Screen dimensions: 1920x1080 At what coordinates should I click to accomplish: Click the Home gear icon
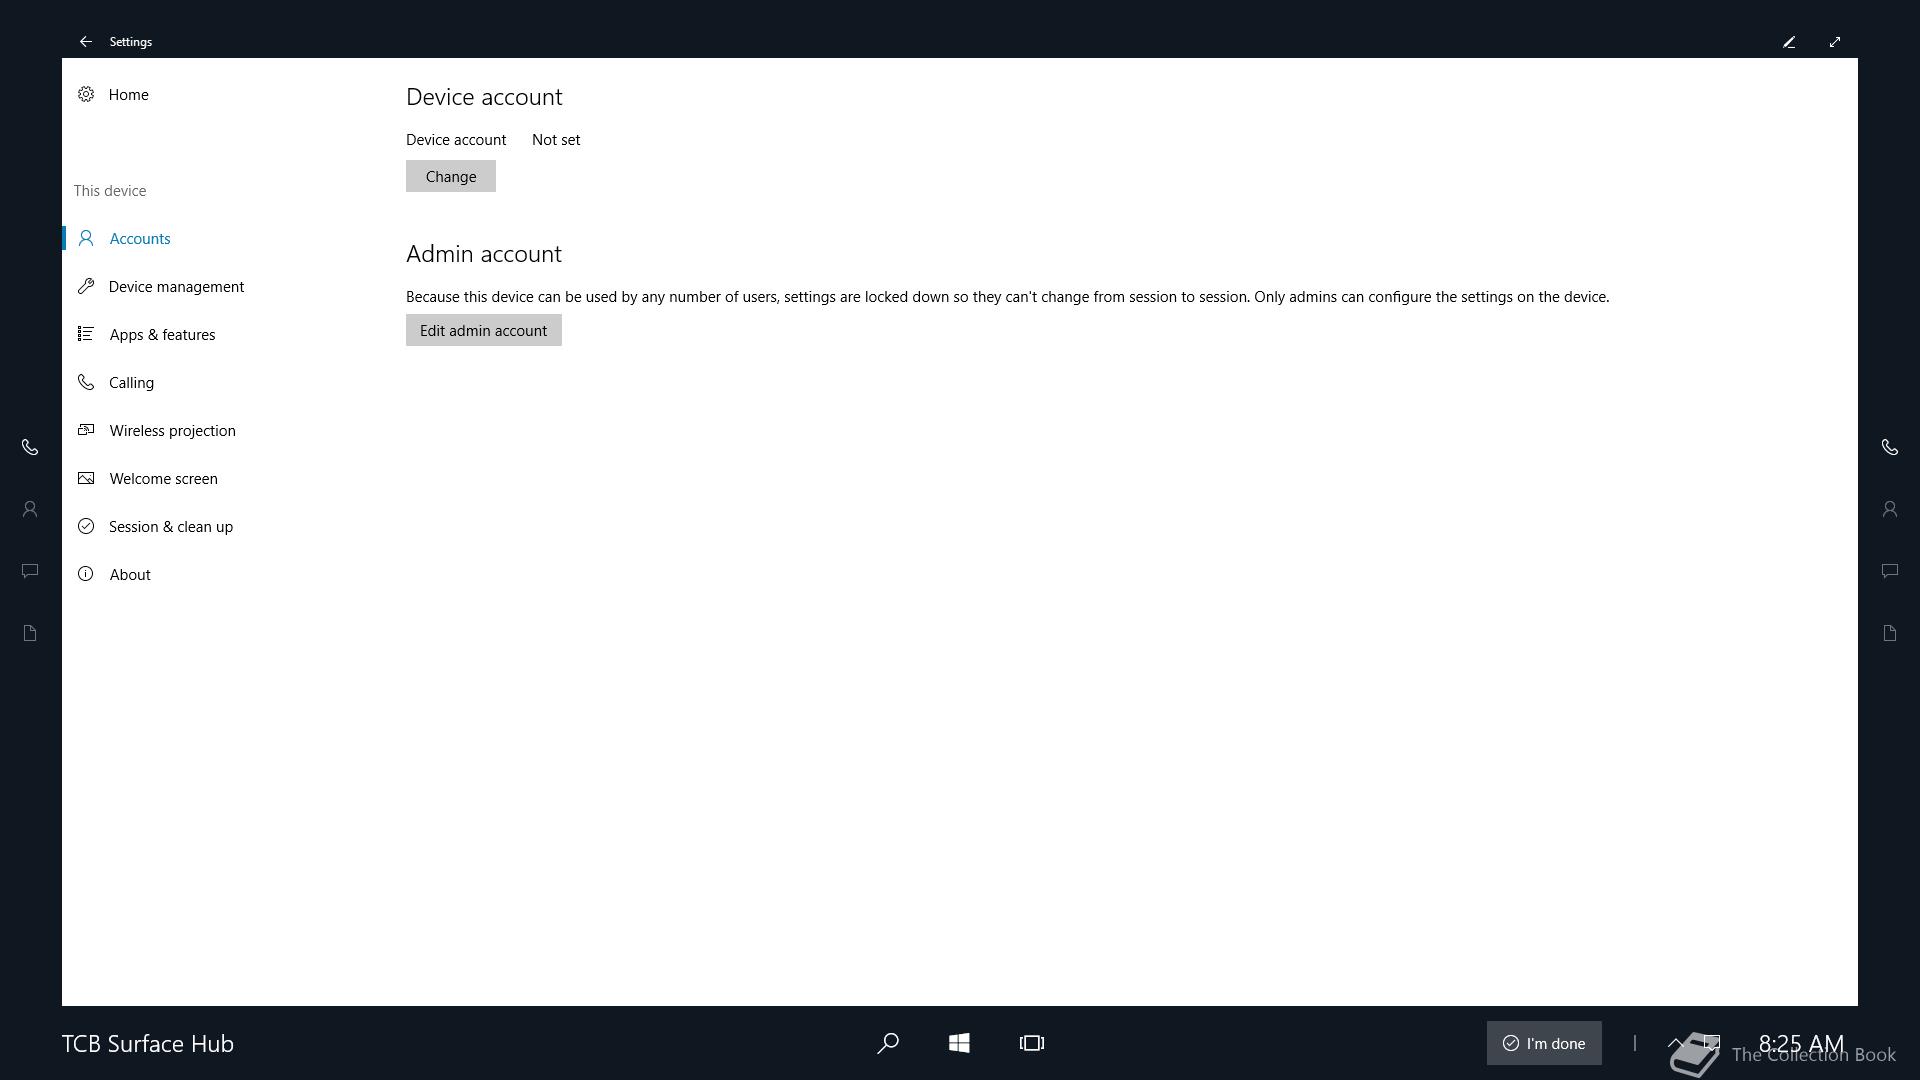(x=86, y=94)
